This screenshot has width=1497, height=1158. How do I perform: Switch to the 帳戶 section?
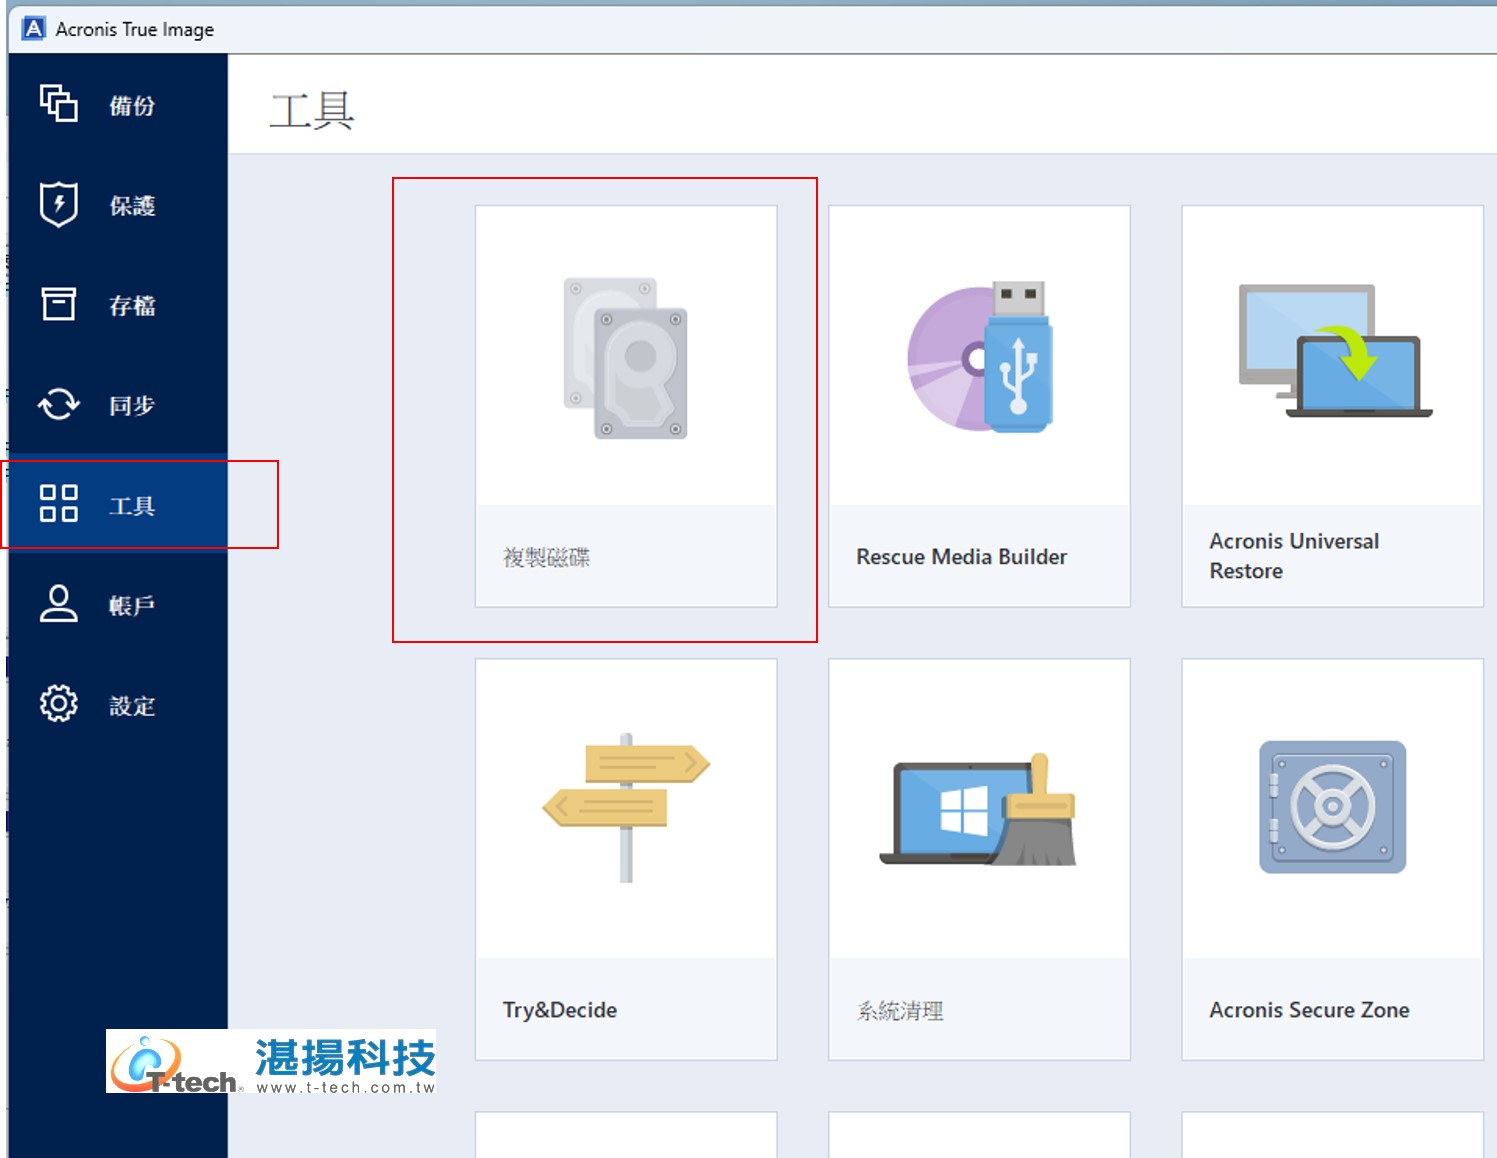pyautogui.click(x=132, y=606)
